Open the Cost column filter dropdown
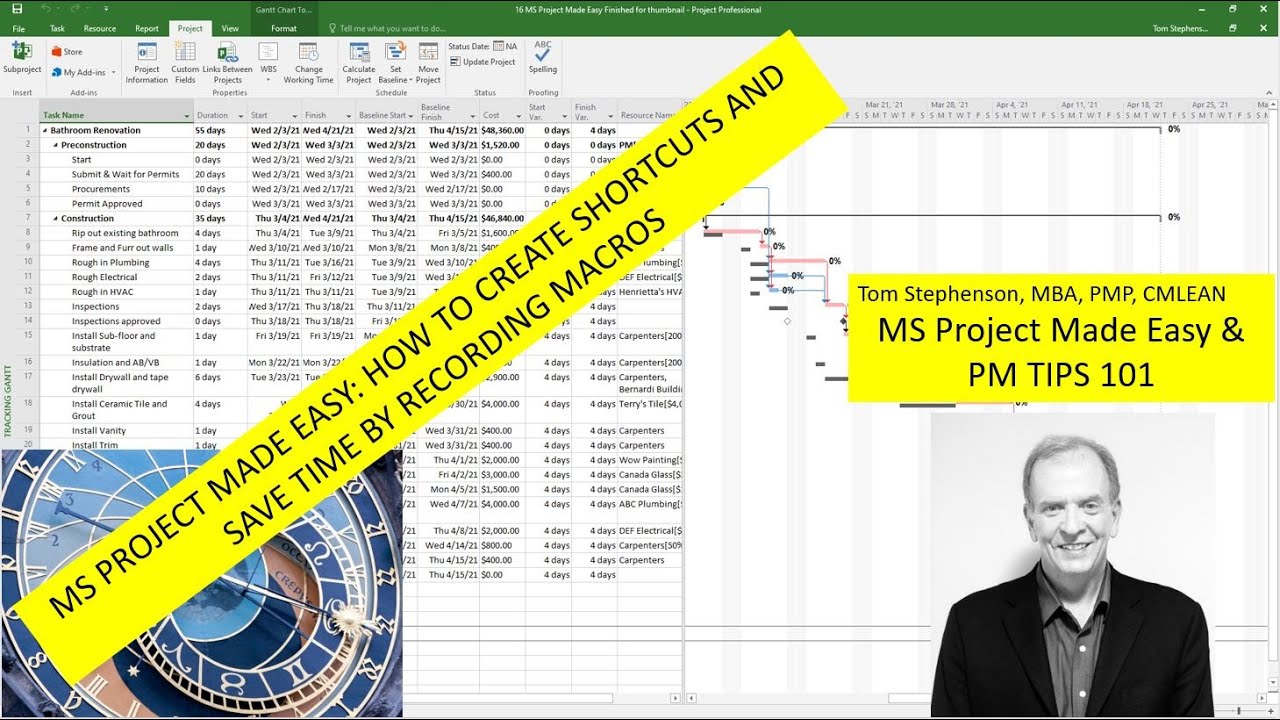1280x720 pixels. click(517, 116)
